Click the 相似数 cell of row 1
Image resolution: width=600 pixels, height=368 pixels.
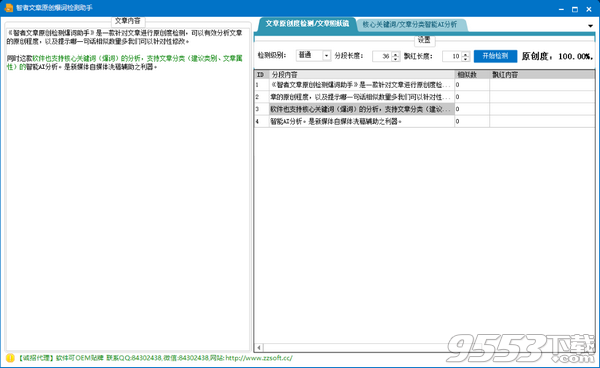coord(472,85)
